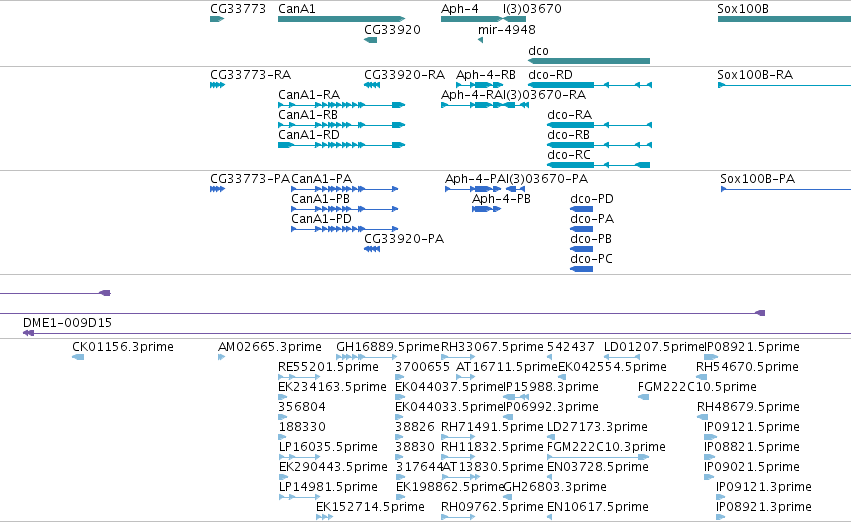Open EST EK290443.5prime
The height and width of the screenshot is (522, 851).
point(333,467)
